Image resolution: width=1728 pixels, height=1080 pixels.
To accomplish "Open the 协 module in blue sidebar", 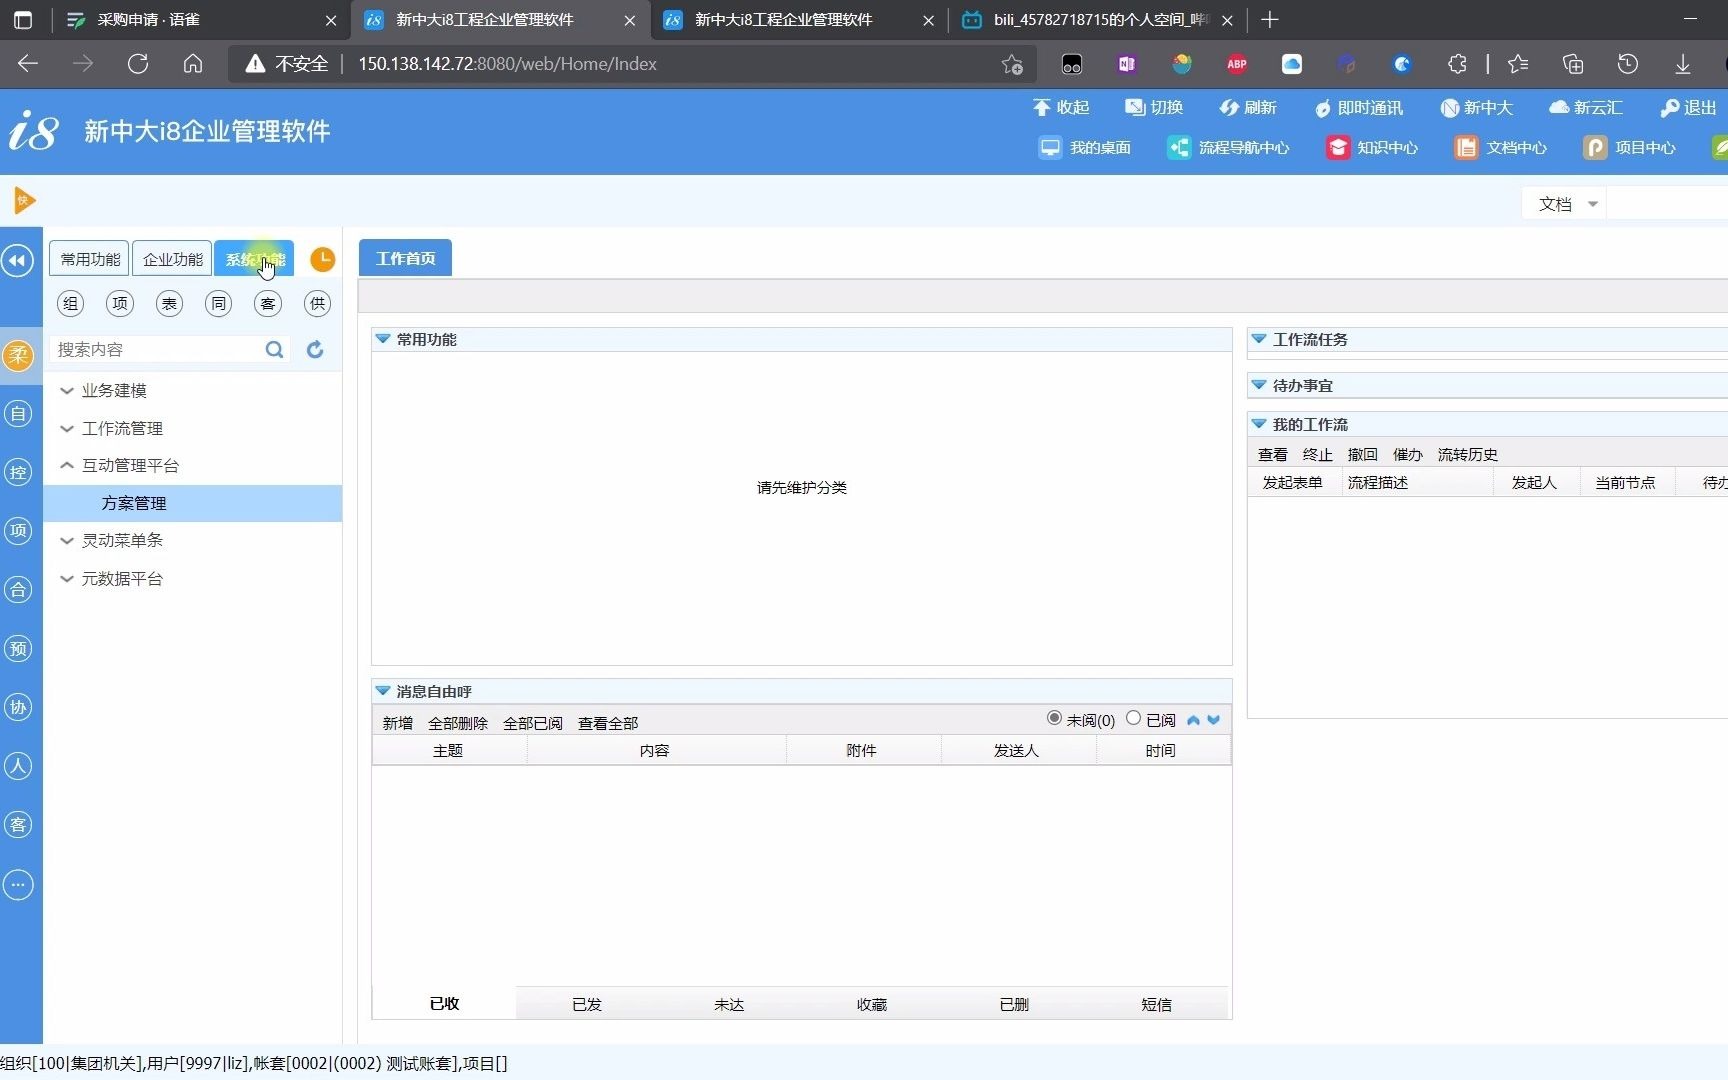I will 18,708.
